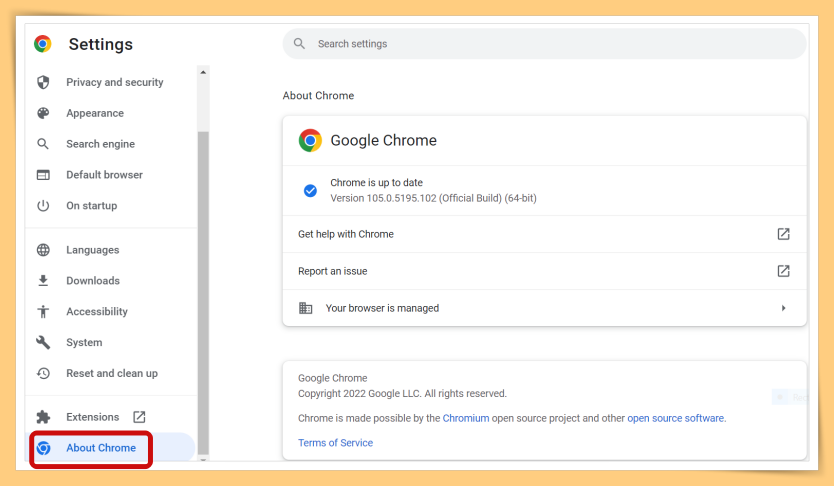834x486 pixels.
Task: Click the System wrench icon
Action: coord(43,342)
